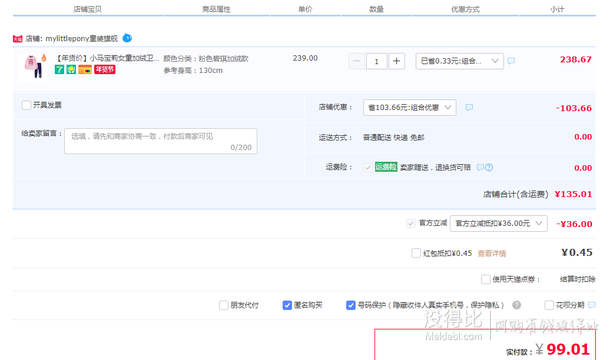Check the 朋友代付 checkbox
This screenshot has height=360, width=610.
click(x=224, y=305)
